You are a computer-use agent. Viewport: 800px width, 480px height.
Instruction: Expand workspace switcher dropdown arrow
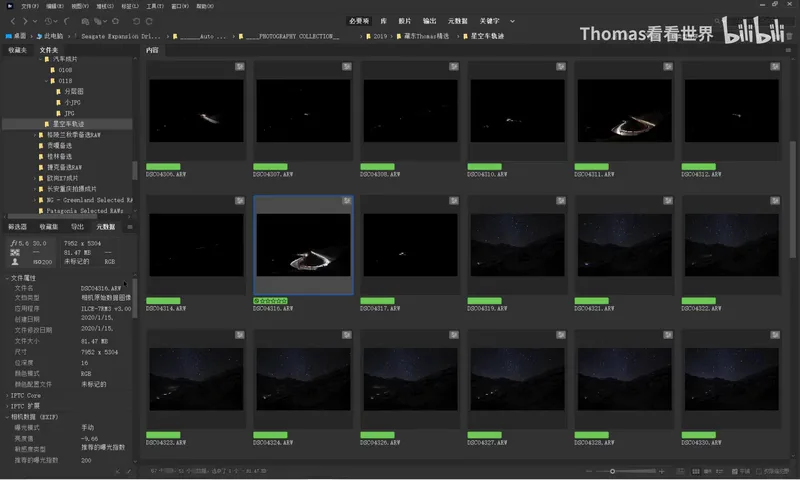[512, 21]
